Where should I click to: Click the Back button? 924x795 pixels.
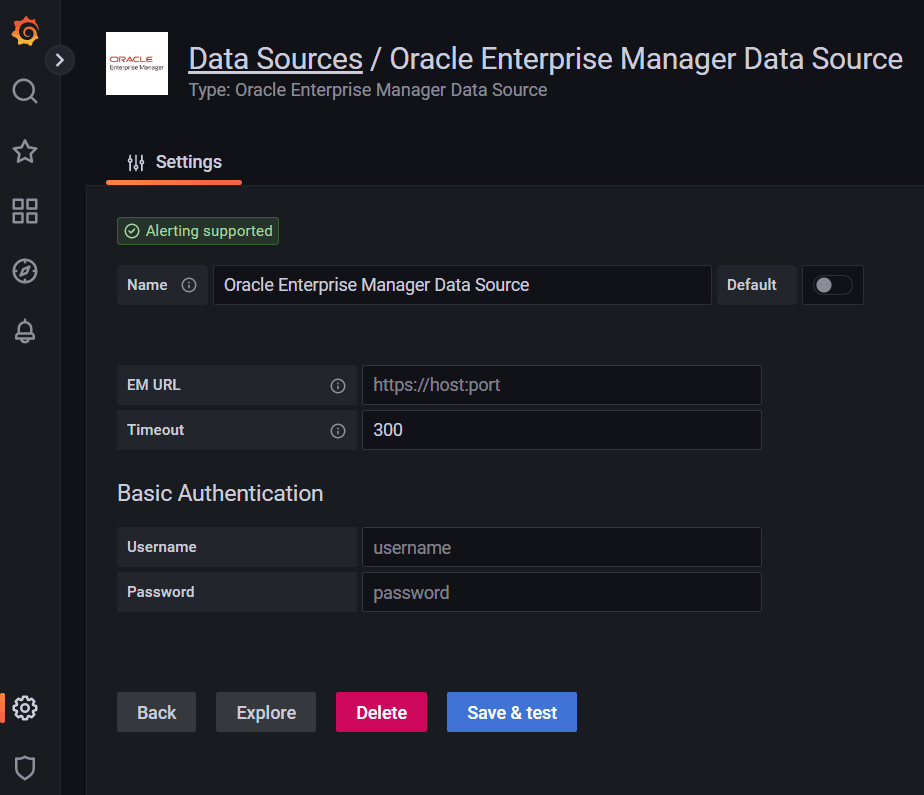(156, 712)
